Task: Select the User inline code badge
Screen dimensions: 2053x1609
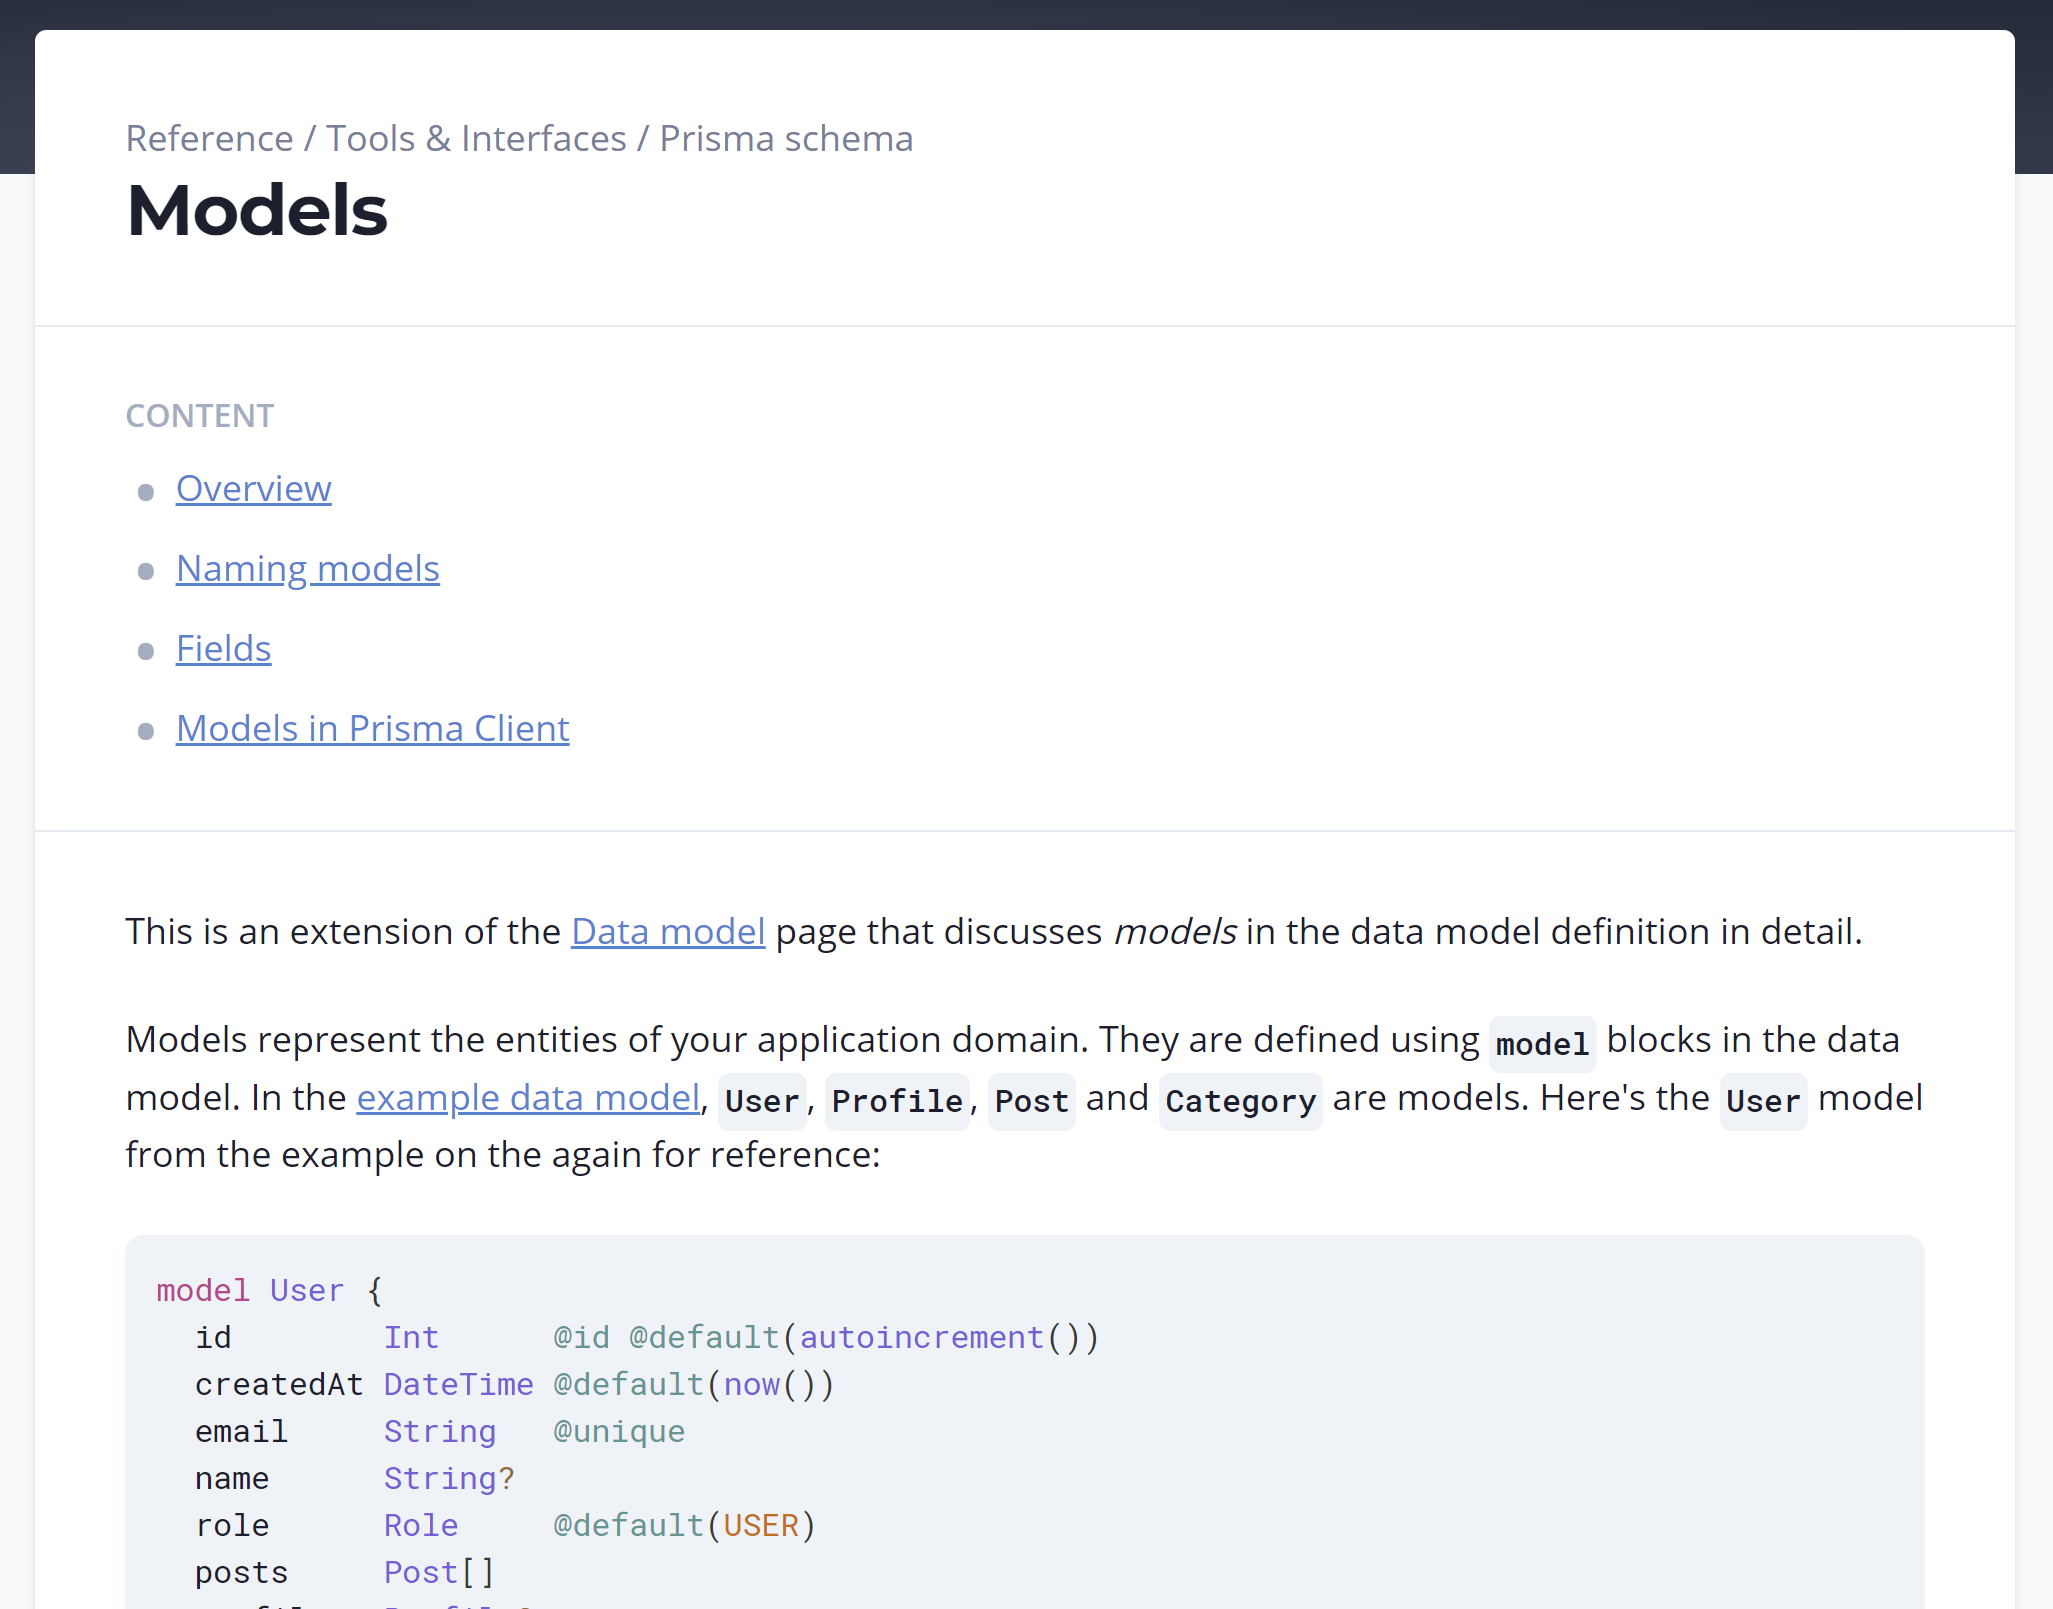Action: pyautogui.click(x=761, y=1101)
